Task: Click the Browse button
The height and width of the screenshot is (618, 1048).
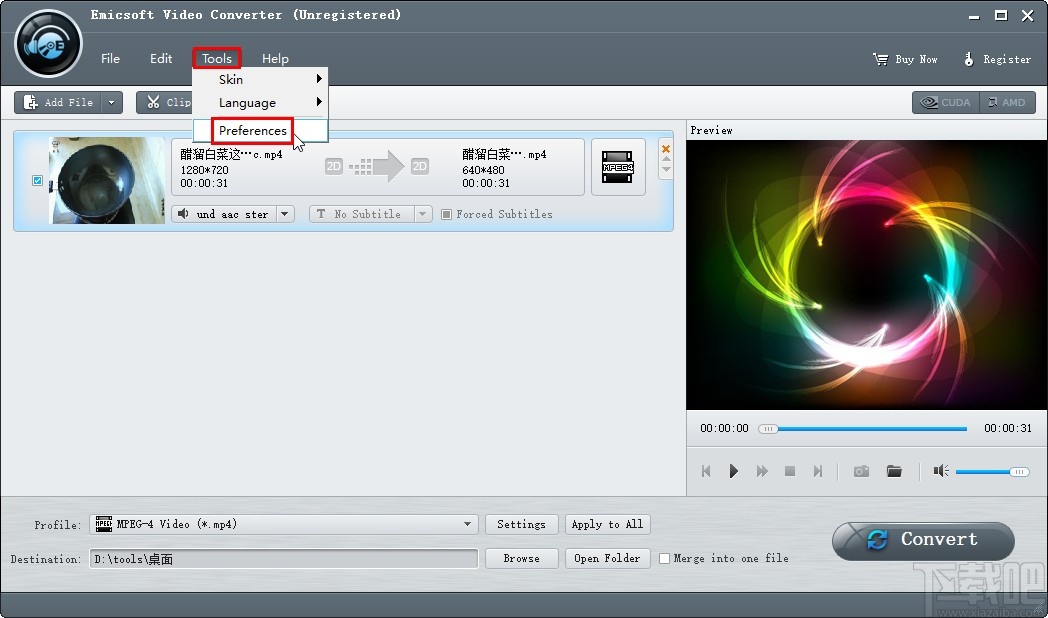Action: [x=521, y=559]
